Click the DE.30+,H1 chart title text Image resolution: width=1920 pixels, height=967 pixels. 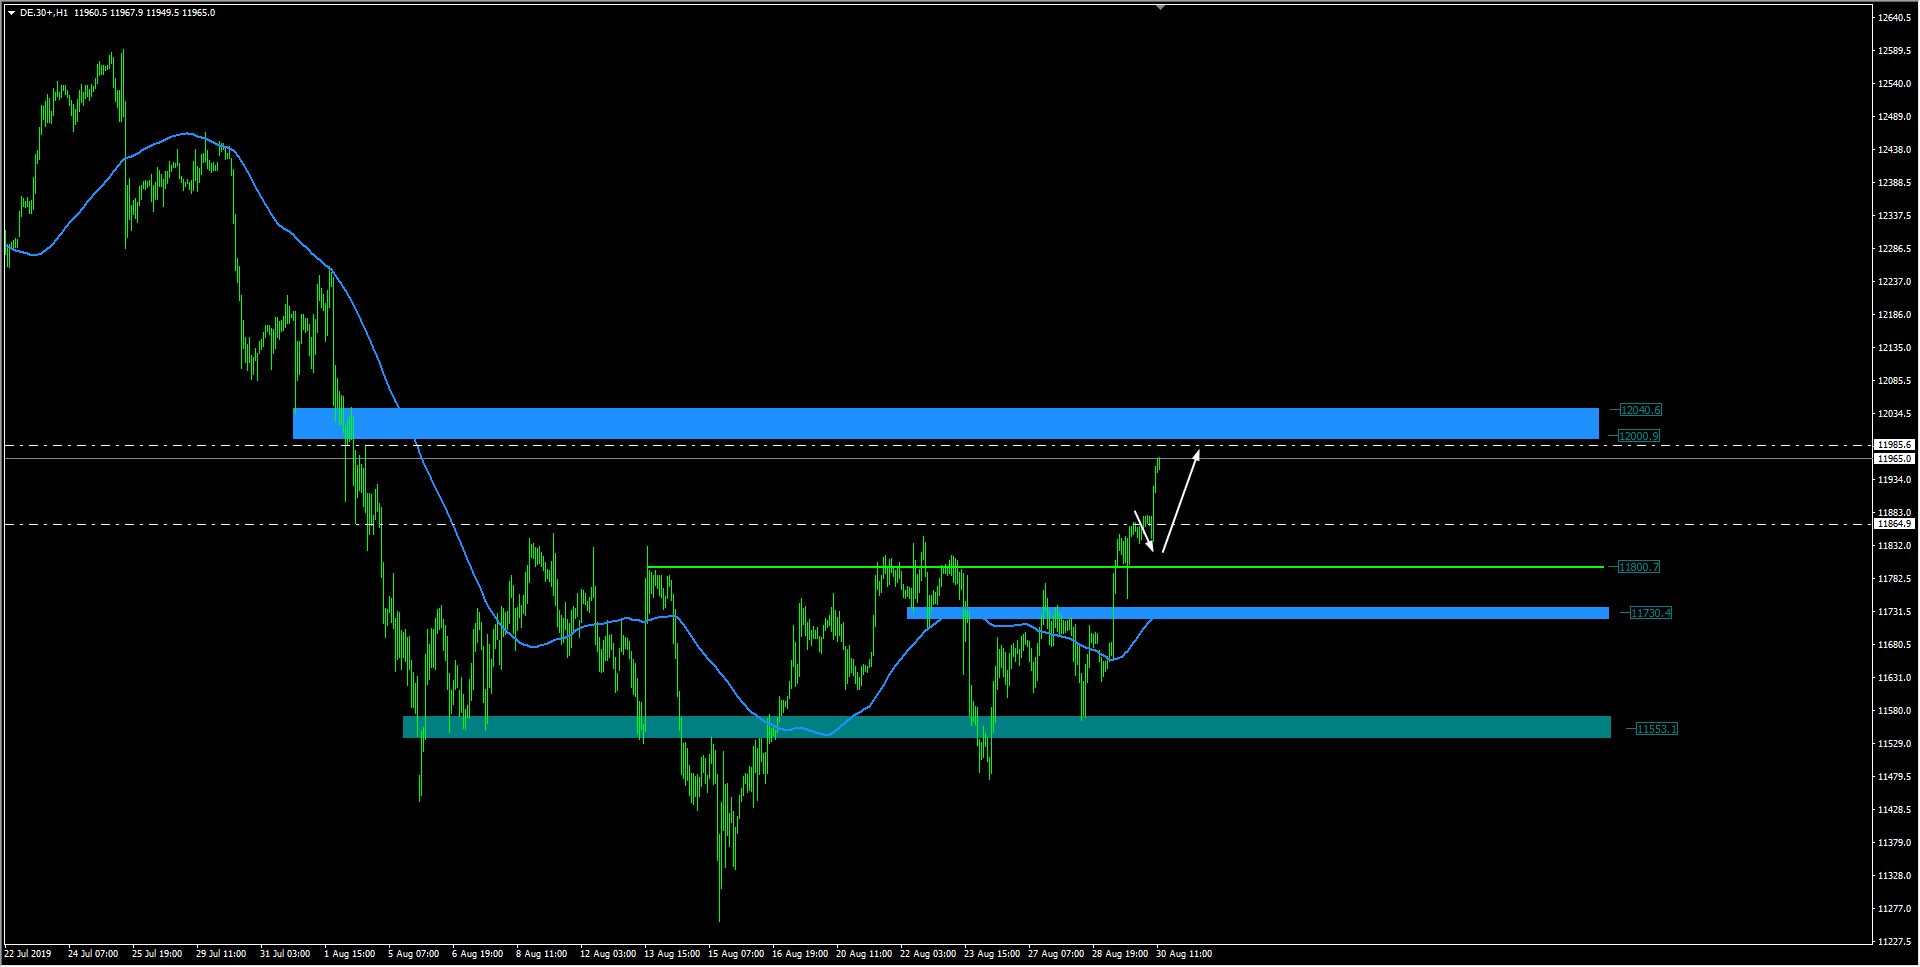(x=44, y=13)
